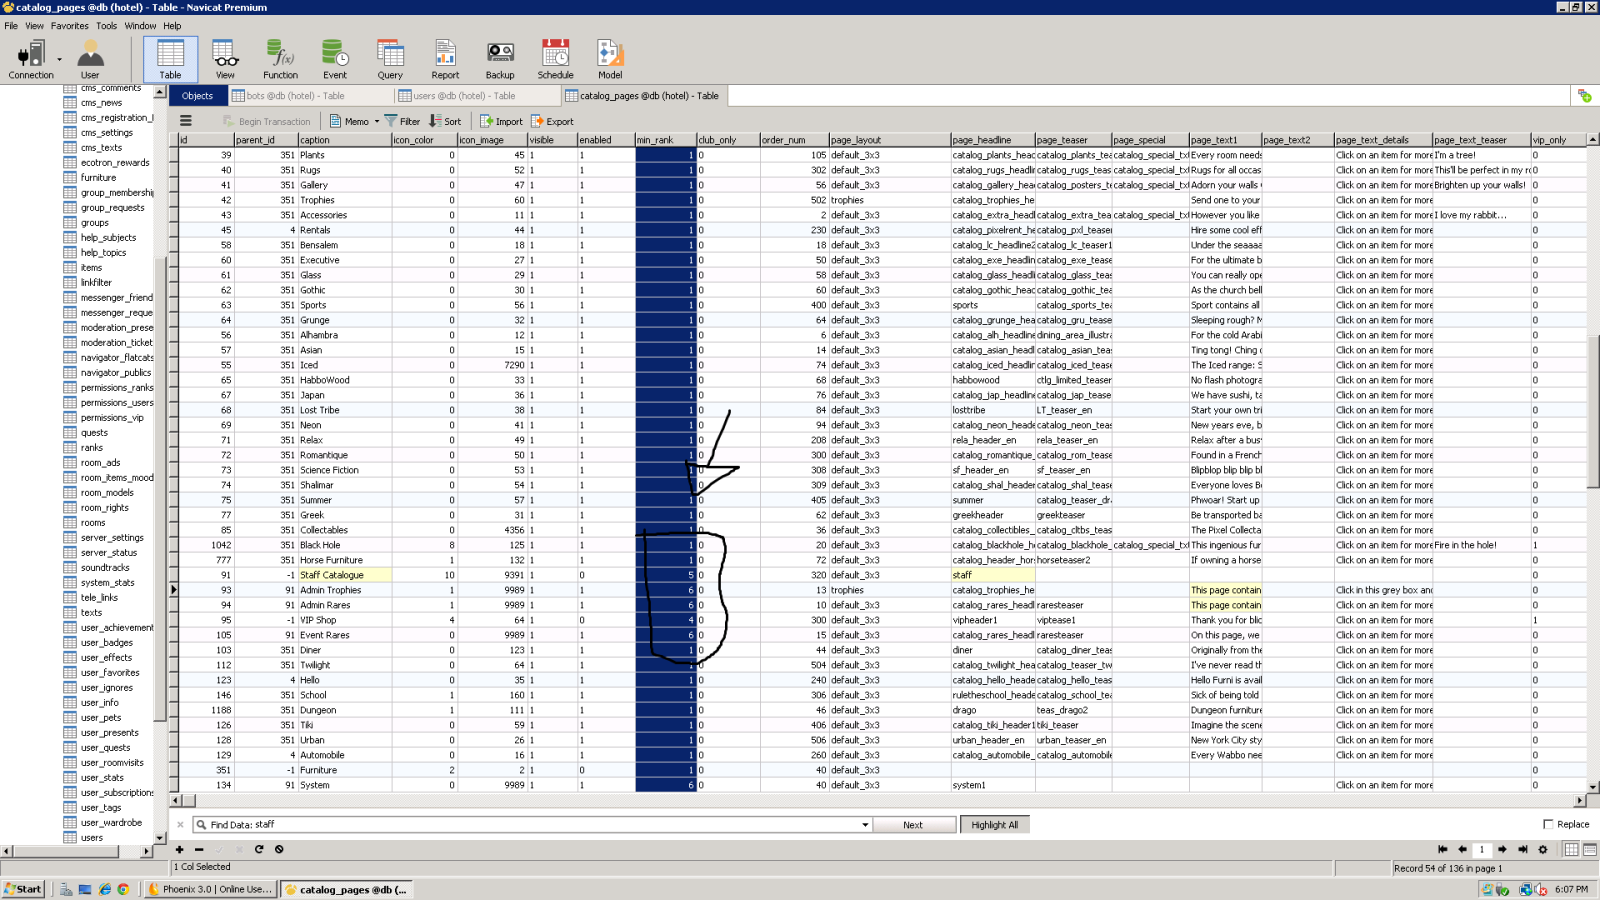
Task: Open the table hamburger menu icon
Action: (185, 121)
